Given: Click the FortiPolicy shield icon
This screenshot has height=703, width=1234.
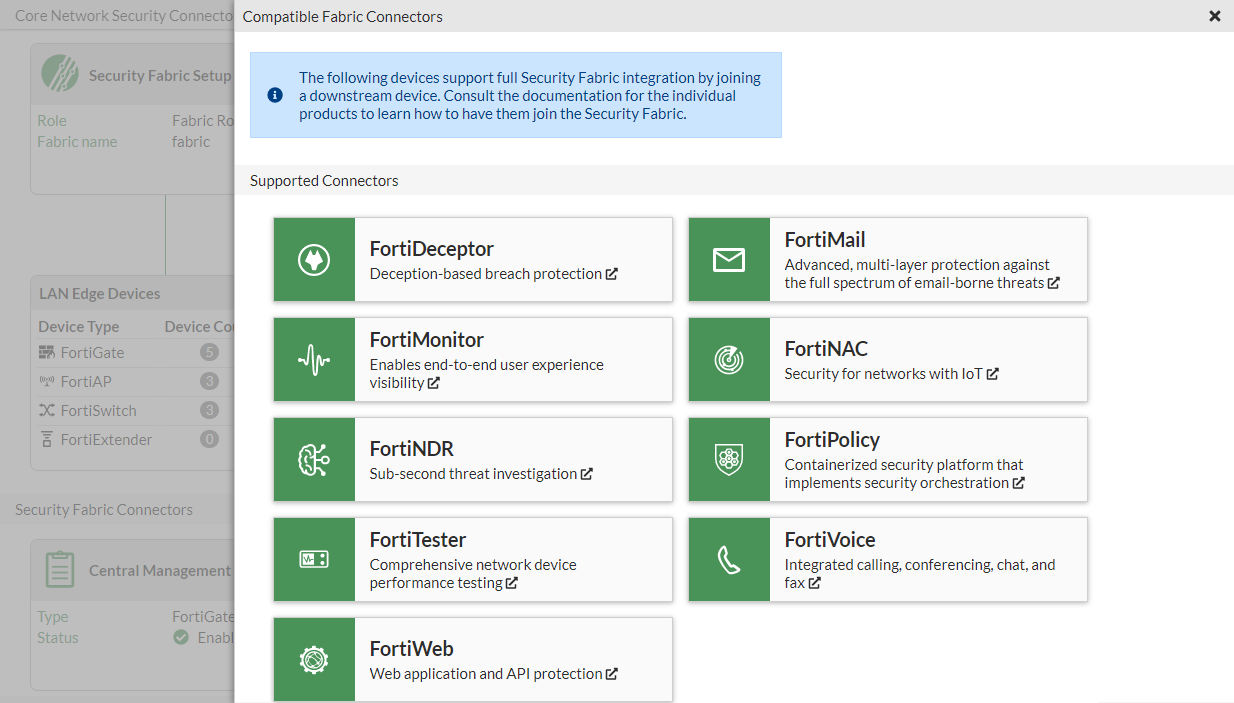Looking at the screenshot, I should [729, 459].
